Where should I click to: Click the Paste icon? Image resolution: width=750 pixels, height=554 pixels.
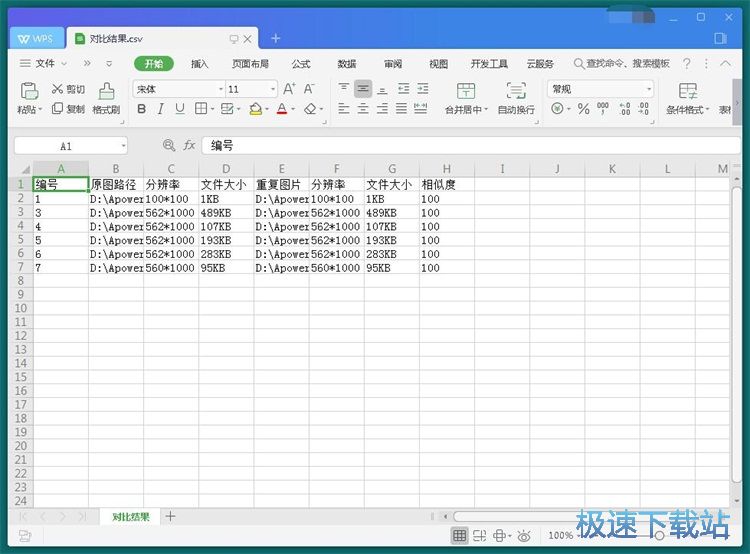29,91
